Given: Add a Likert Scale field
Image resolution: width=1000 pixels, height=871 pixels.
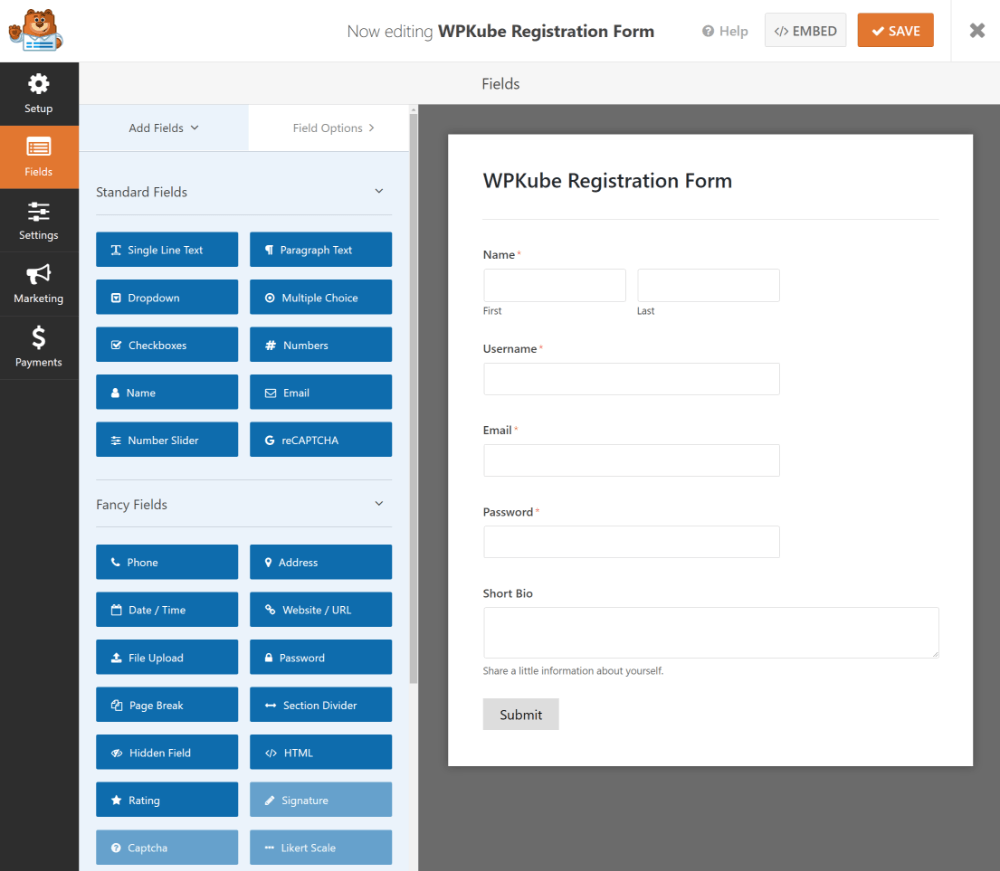Looking at the screenshot, I should pos(321,847).
